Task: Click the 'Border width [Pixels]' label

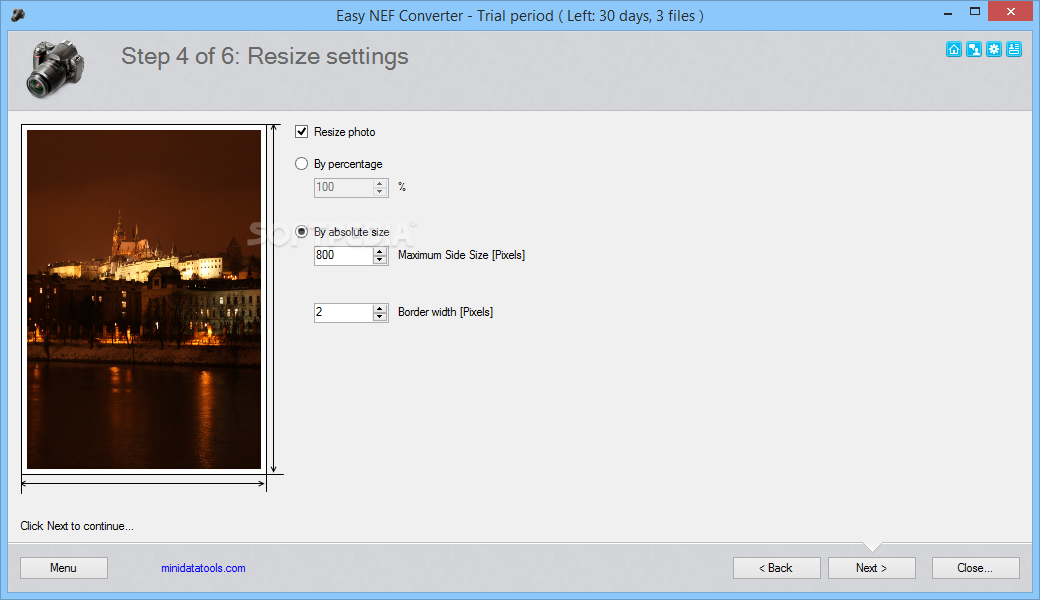Action: 446,312
